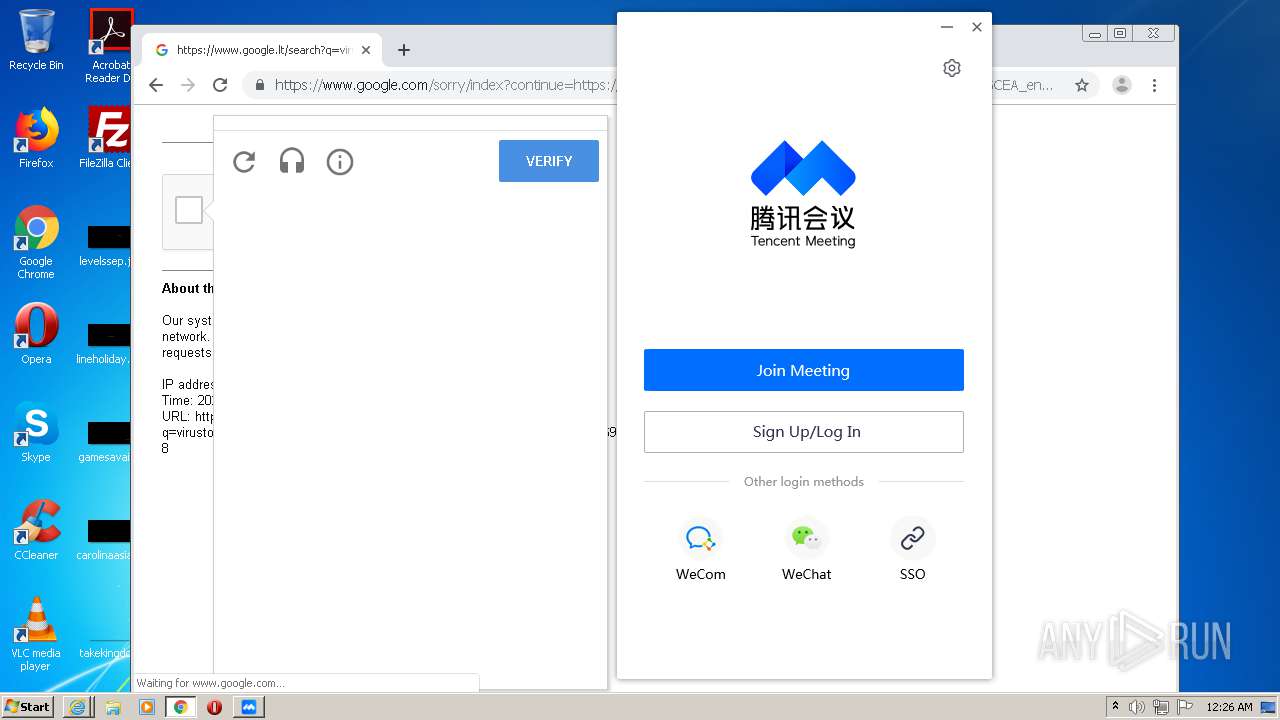Minimize the Chrome window

[1095, 34]
